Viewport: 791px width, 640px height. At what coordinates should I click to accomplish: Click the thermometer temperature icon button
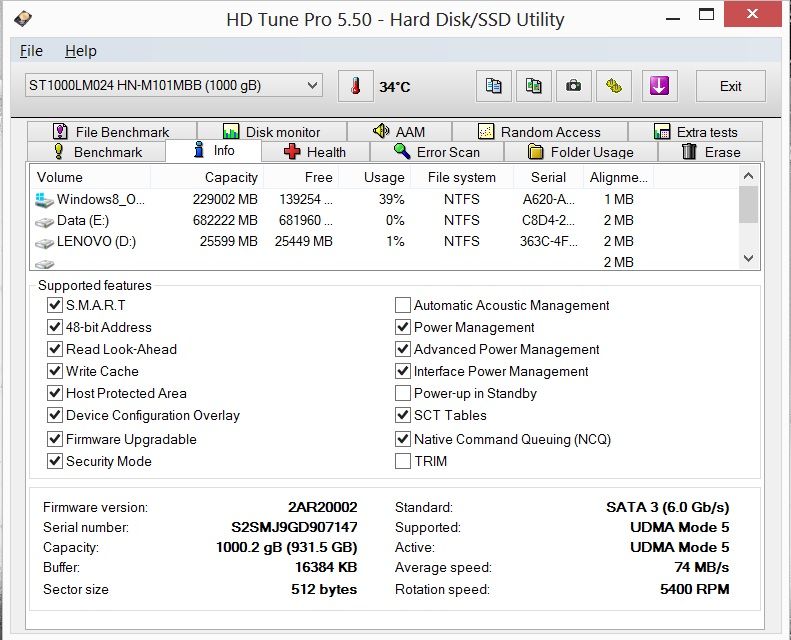point(356,86)
